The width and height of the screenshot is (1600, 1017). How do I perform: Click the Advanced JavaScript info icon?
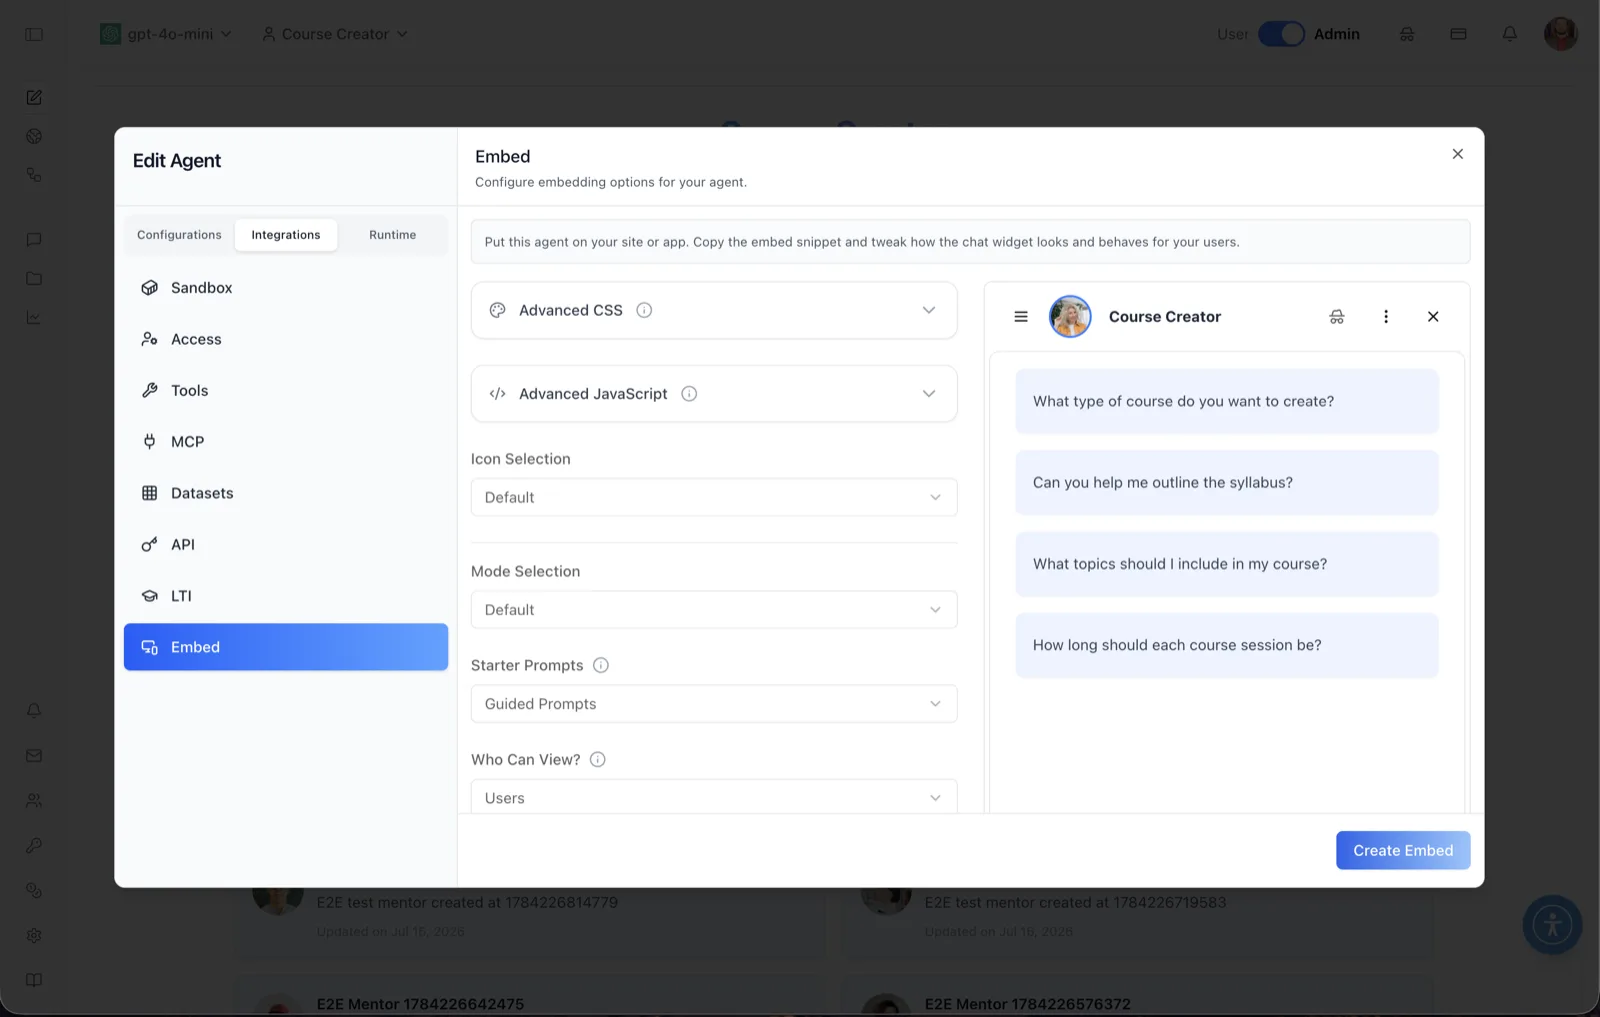[x=689, y=394]
